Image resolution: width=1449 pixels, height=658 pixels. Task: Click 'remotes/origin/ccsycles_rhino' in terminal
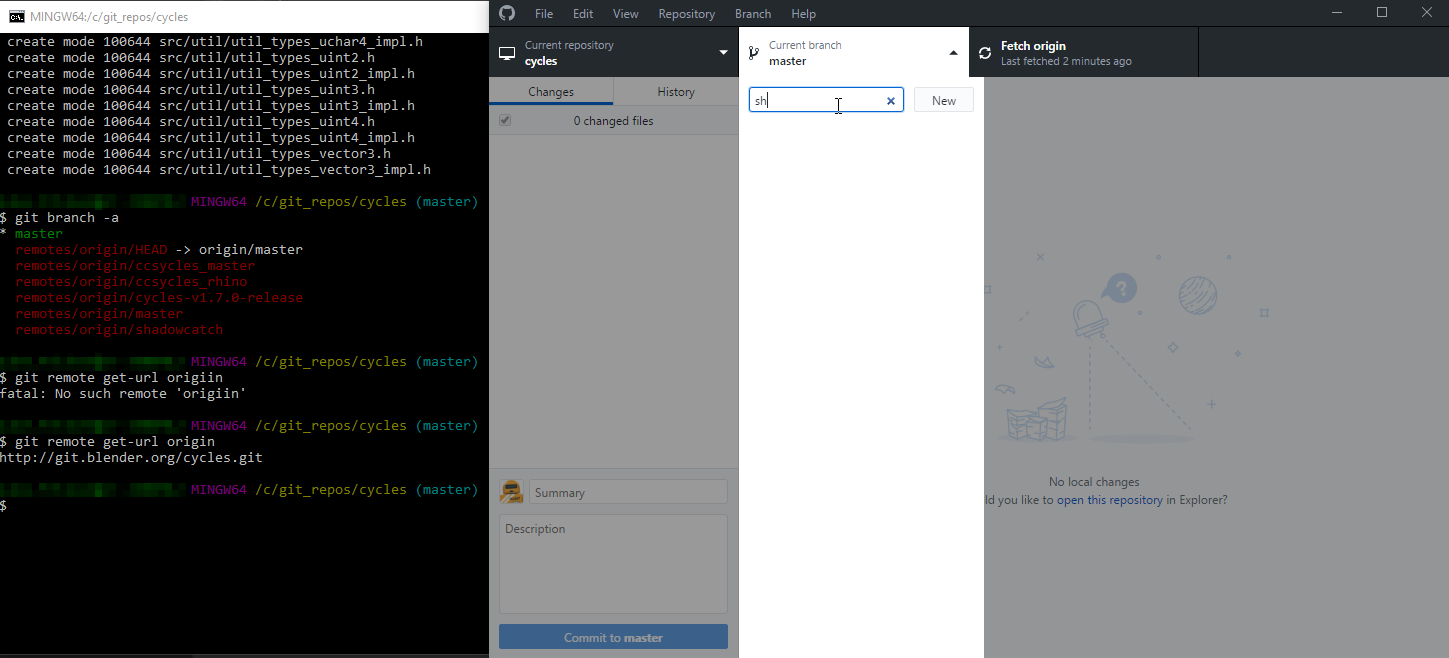pos(131,282)
